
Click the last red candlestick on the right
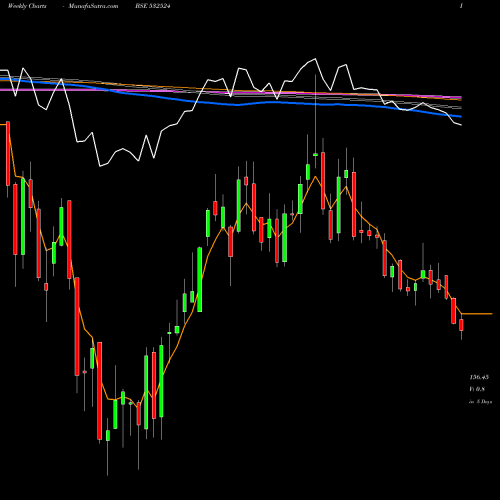pyautogui.click(x=461, y=325)
